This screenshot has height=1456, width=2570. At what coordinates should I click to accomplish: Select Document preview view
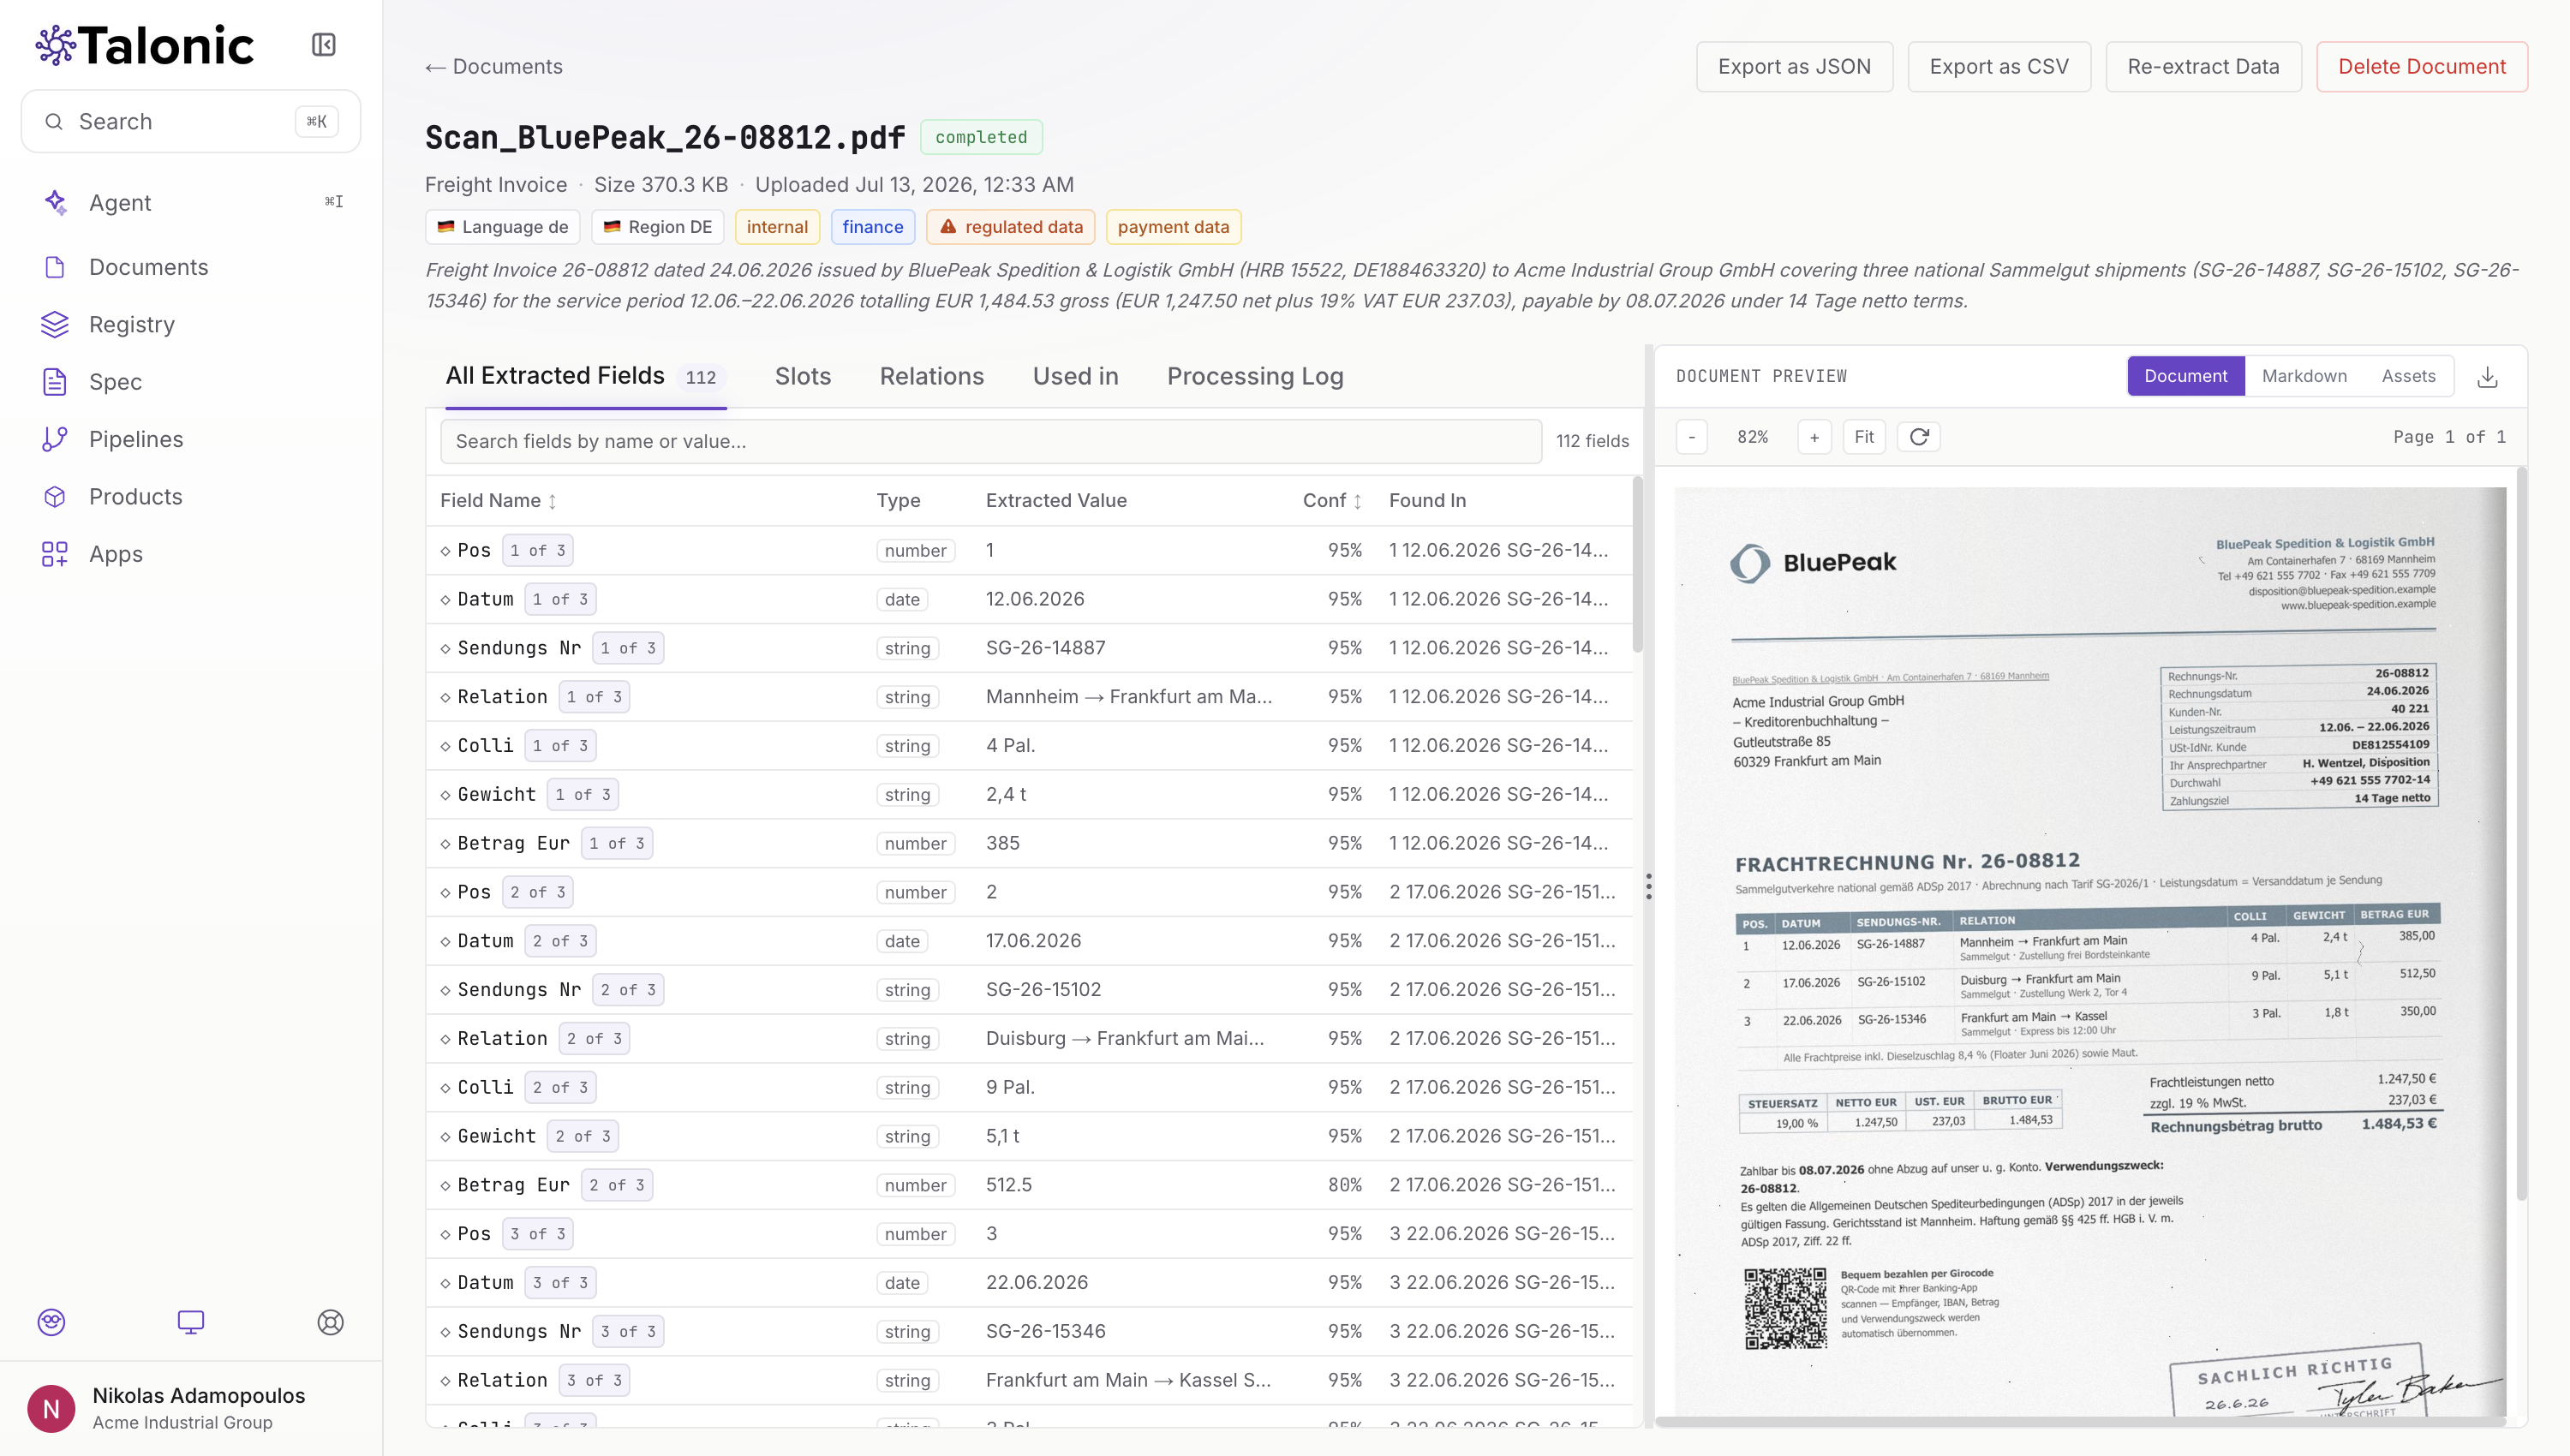point(2185,376)
